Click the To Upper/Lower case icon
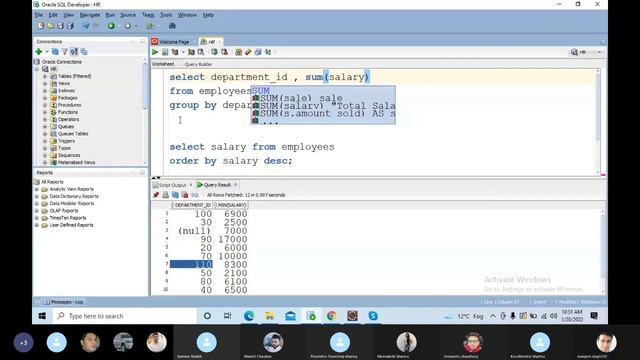Image resolution: width=640 pixels, height=360 pixels. click(x=268, y=52)
